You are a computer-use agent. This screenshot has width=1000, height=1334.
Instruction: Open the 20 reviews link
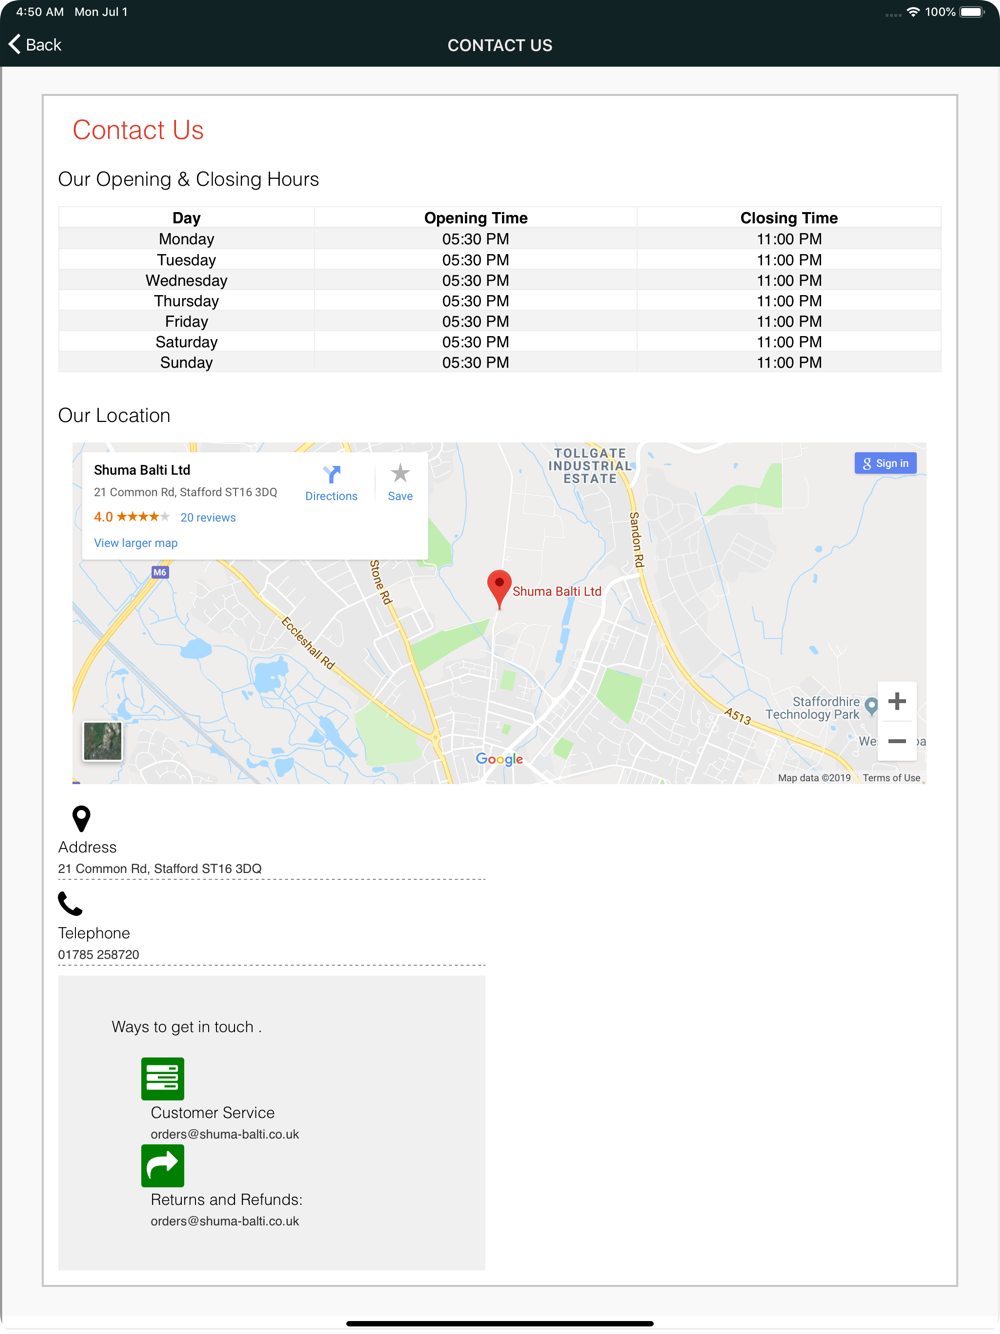pyautogui.click(x=208, y=518)
